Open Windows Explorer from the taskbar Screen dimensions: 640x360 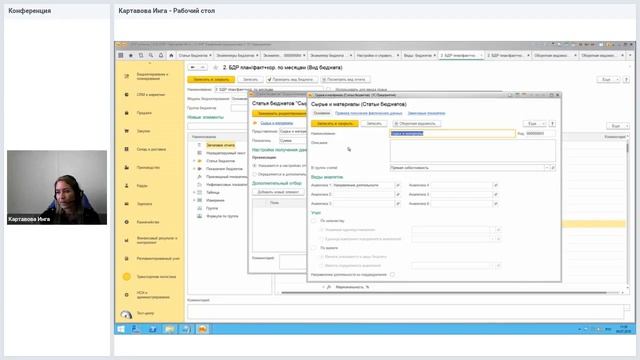(x=169, y=329)
